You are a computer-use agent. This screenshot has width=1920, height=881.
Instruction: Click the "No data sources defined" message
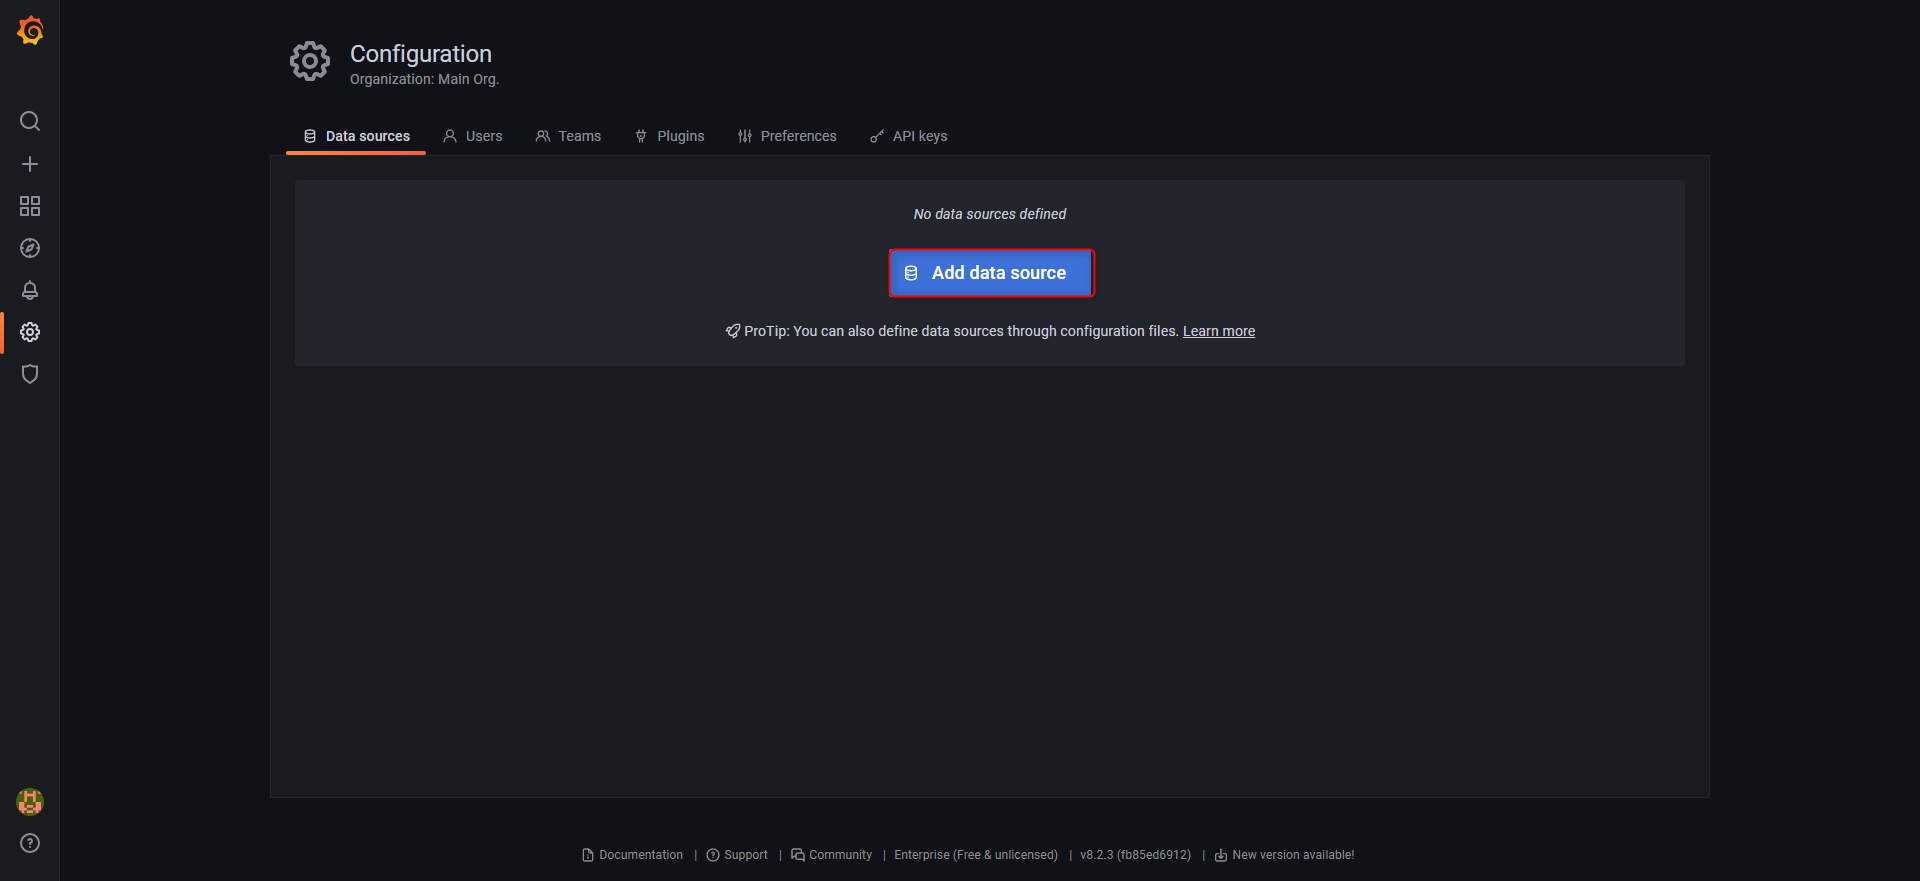[x=990, y=214]
